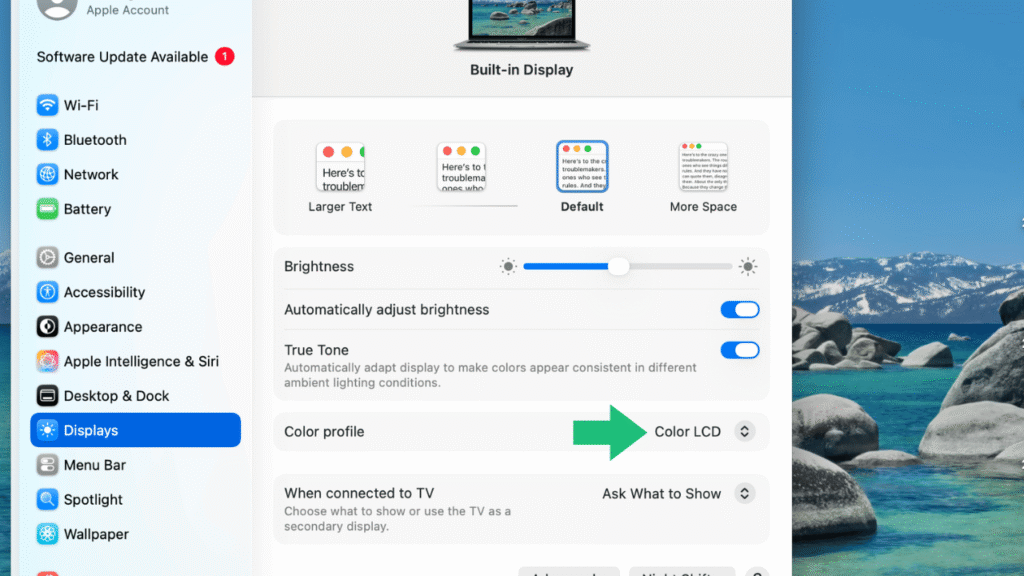Click the Battery label in sidebar

88,210
